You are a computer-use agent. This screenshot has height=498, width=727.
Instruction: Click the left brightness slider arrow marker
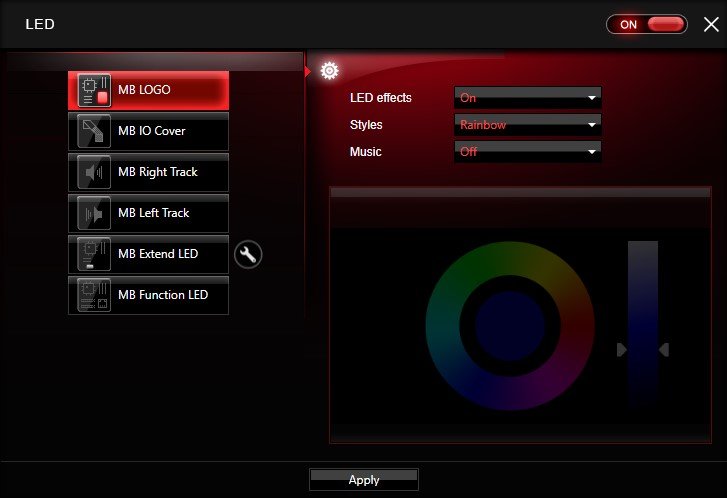pyautogui.click(x=622, y=350)
